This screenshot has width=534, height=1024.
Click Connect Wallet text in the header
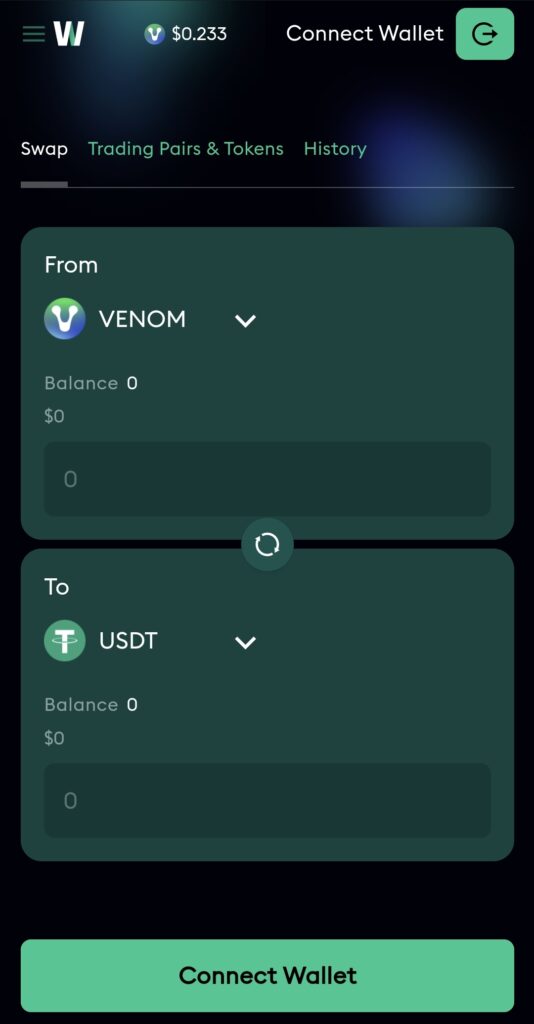click(365, 33)
